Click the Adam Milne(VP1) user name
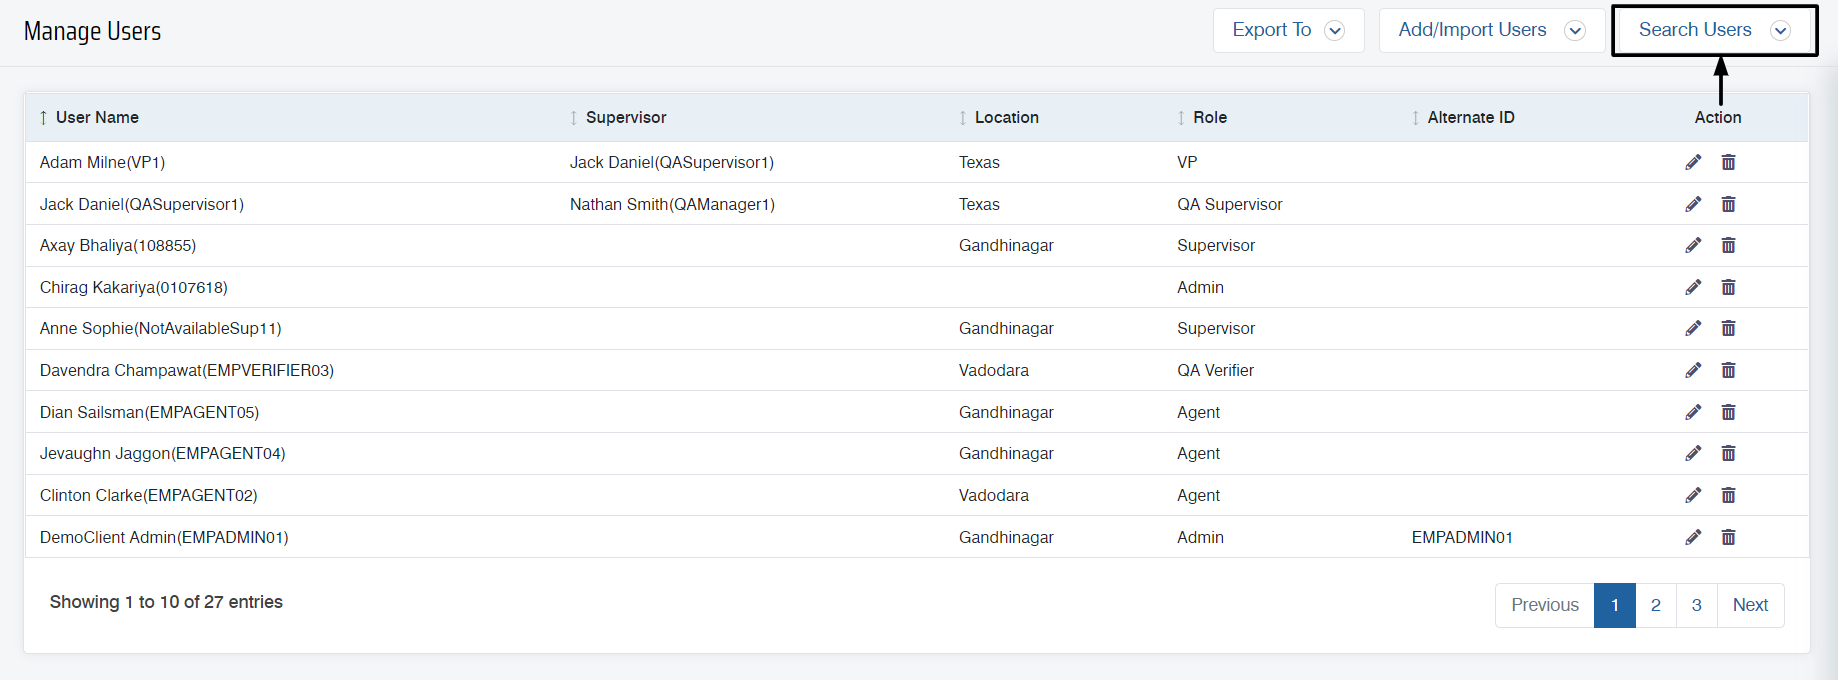The image size is (1838, 680). coord(103,162)
